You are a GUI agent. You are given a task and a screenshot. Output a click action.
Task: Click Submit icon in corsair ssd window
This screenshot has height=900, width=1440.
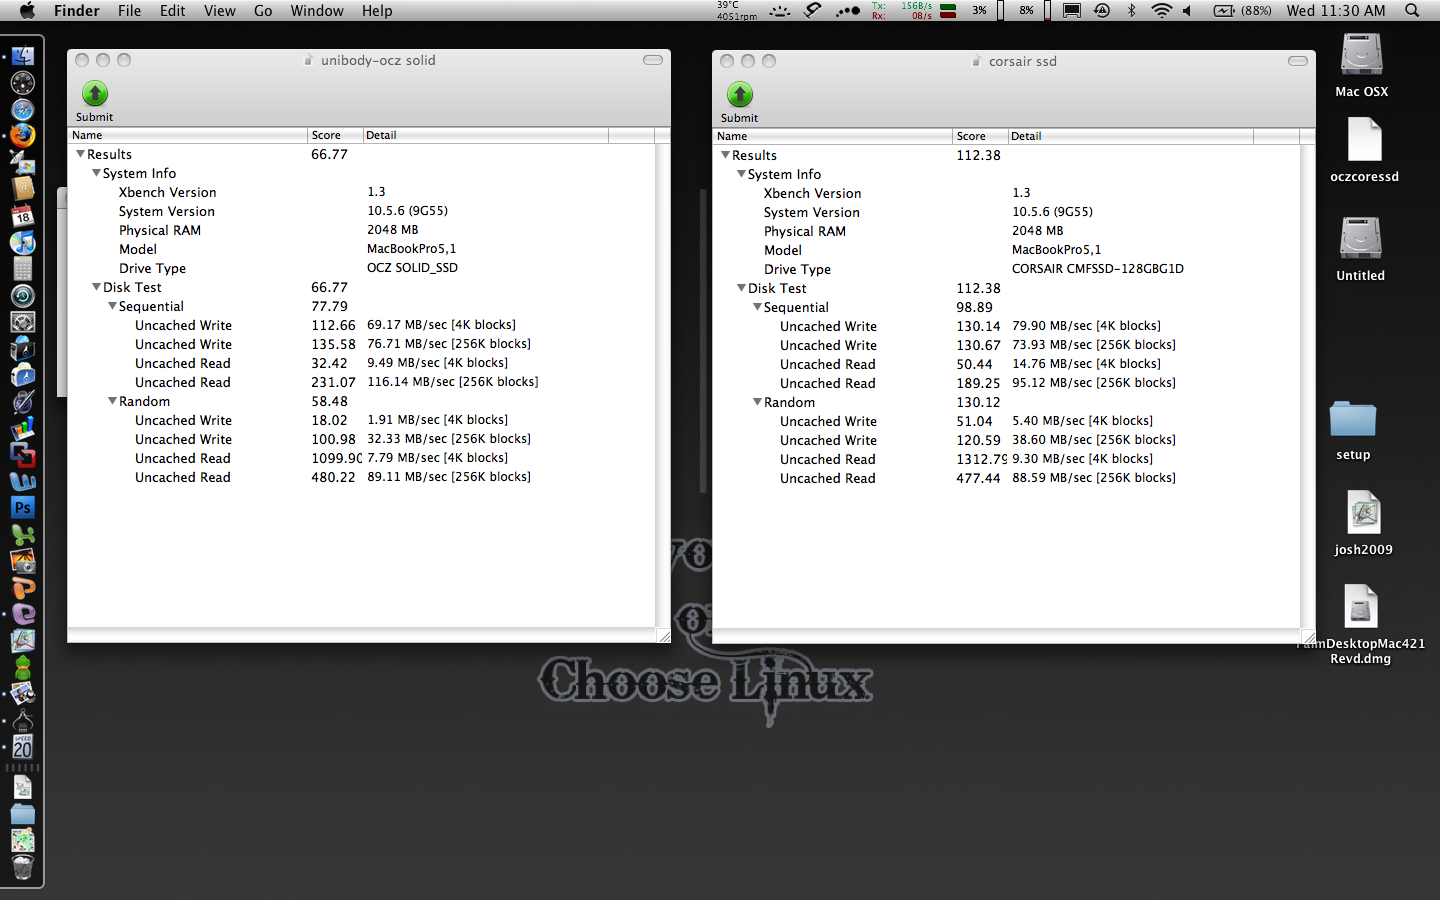(x=740, y=95)
